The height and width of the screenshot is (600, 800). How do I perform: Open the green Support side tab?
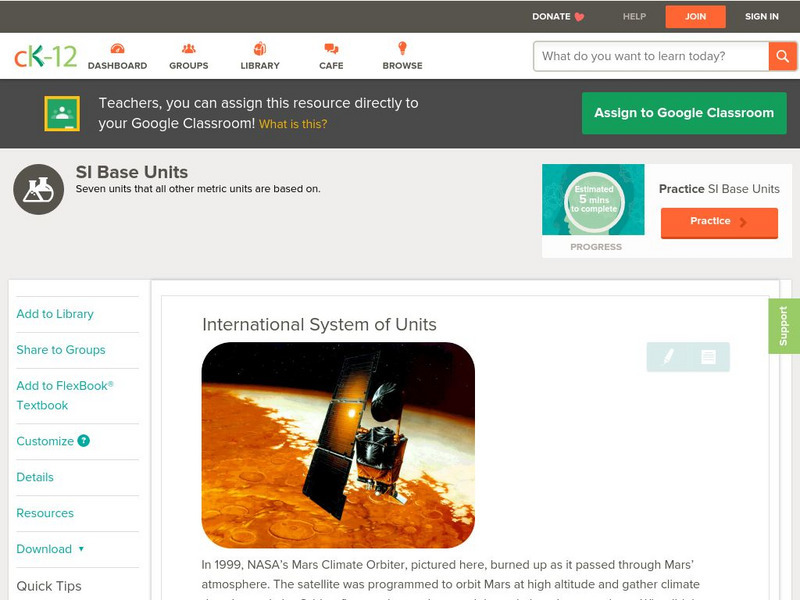click(784, 326)
